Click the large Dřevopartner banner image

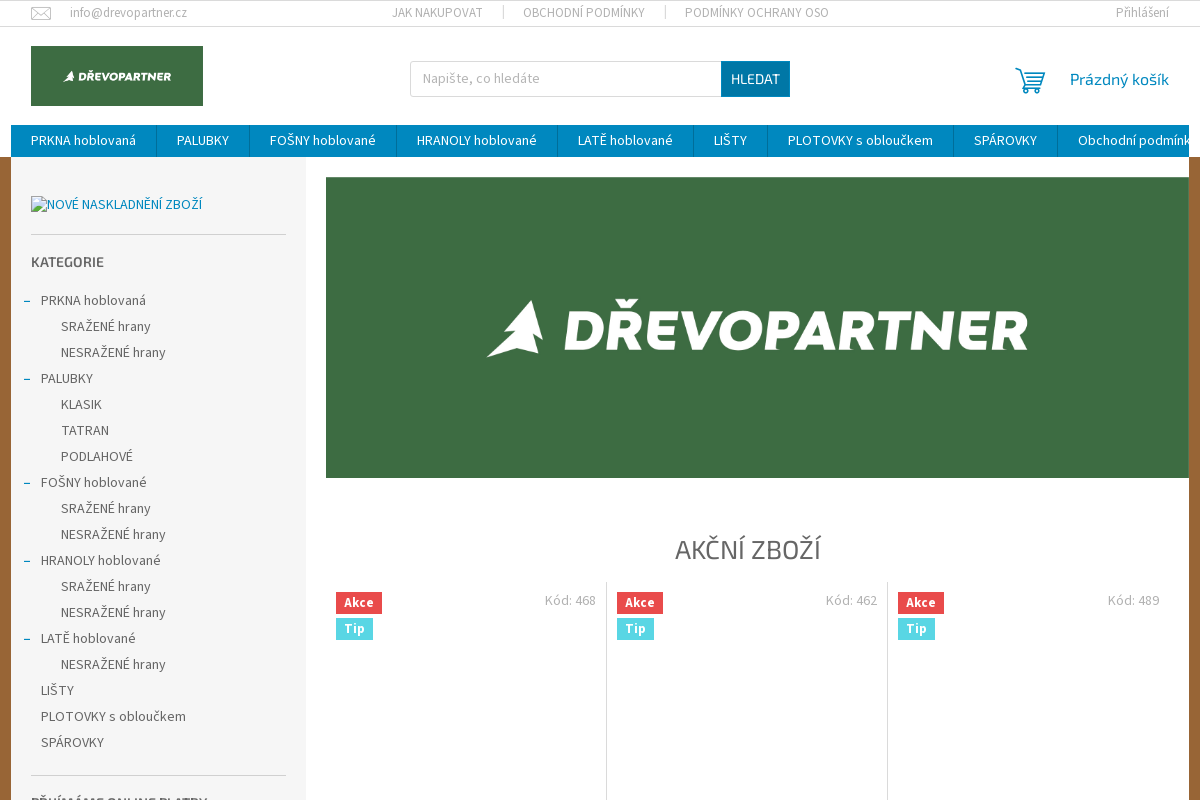tap(757, 328)
